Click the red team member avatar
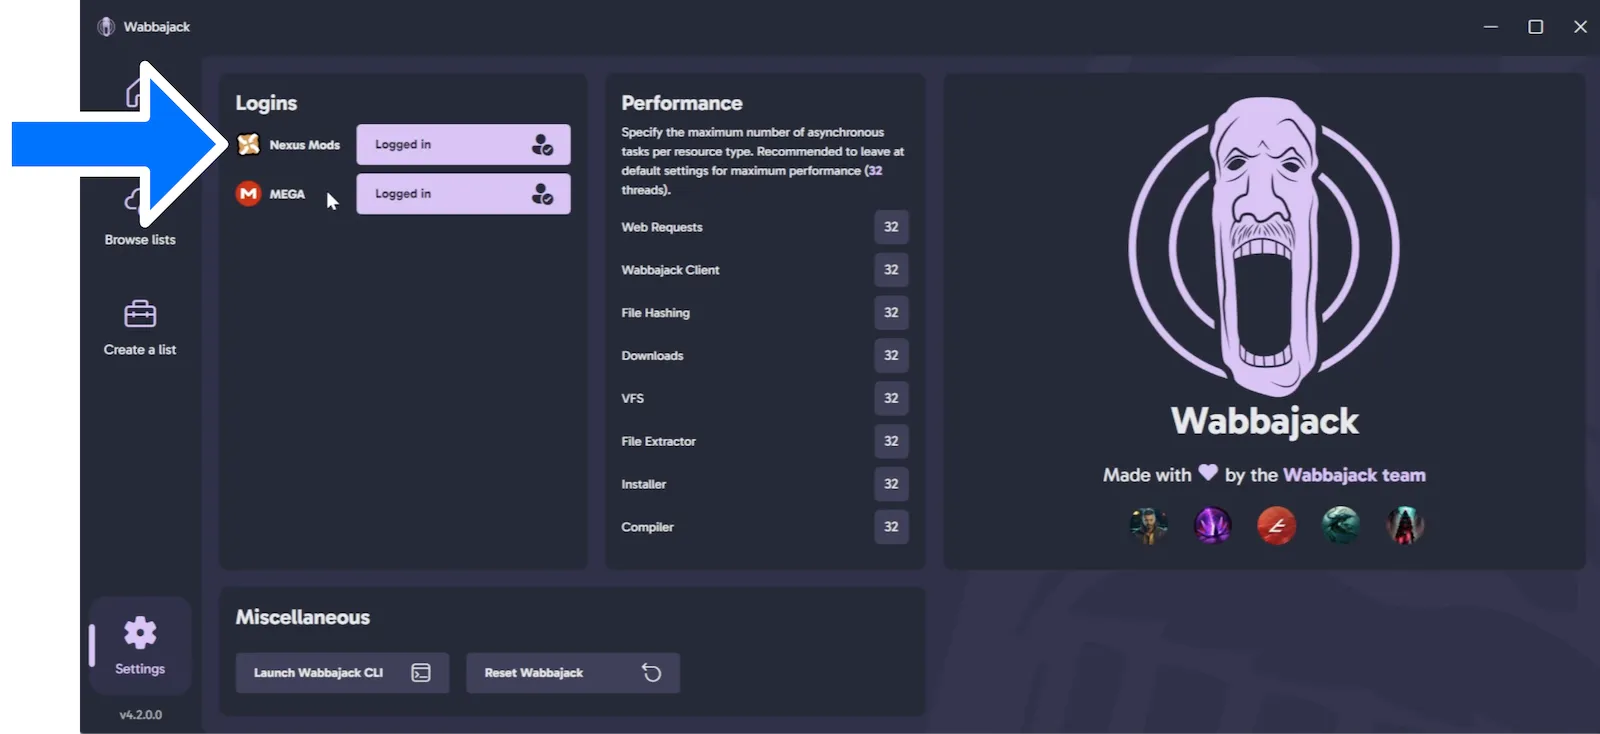This screenshot has height=734, width=1600. point(1276,525)
